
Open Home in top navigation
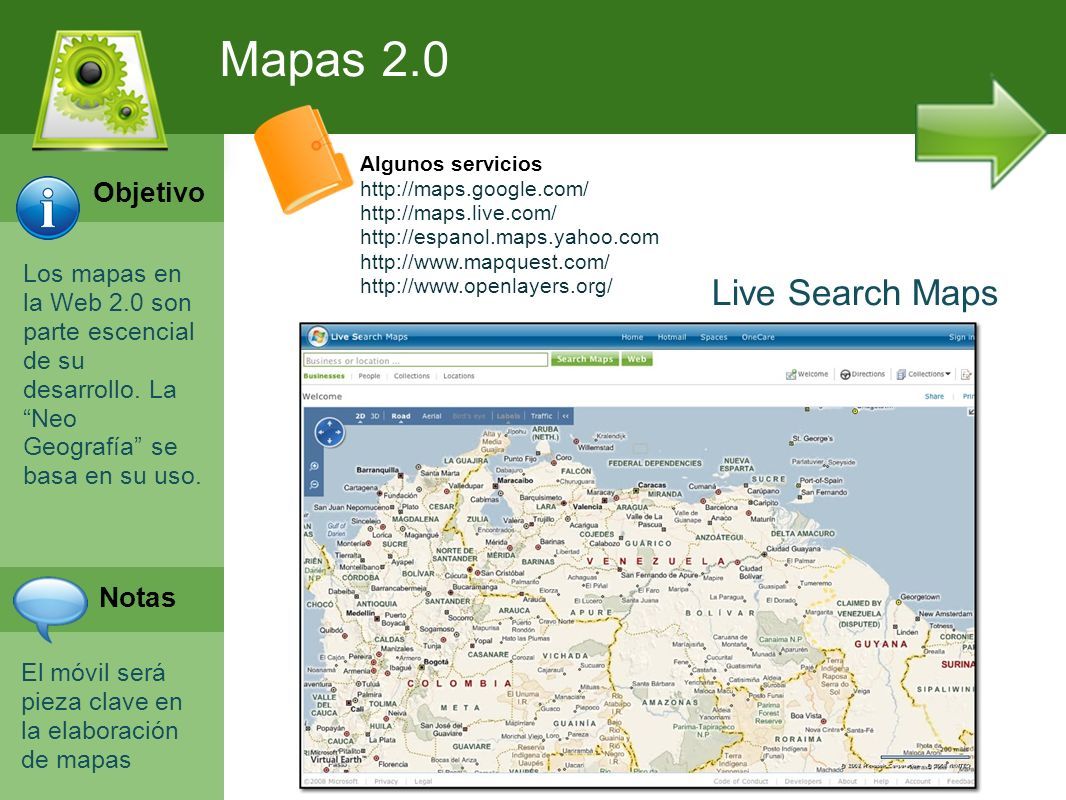point(632,337)
